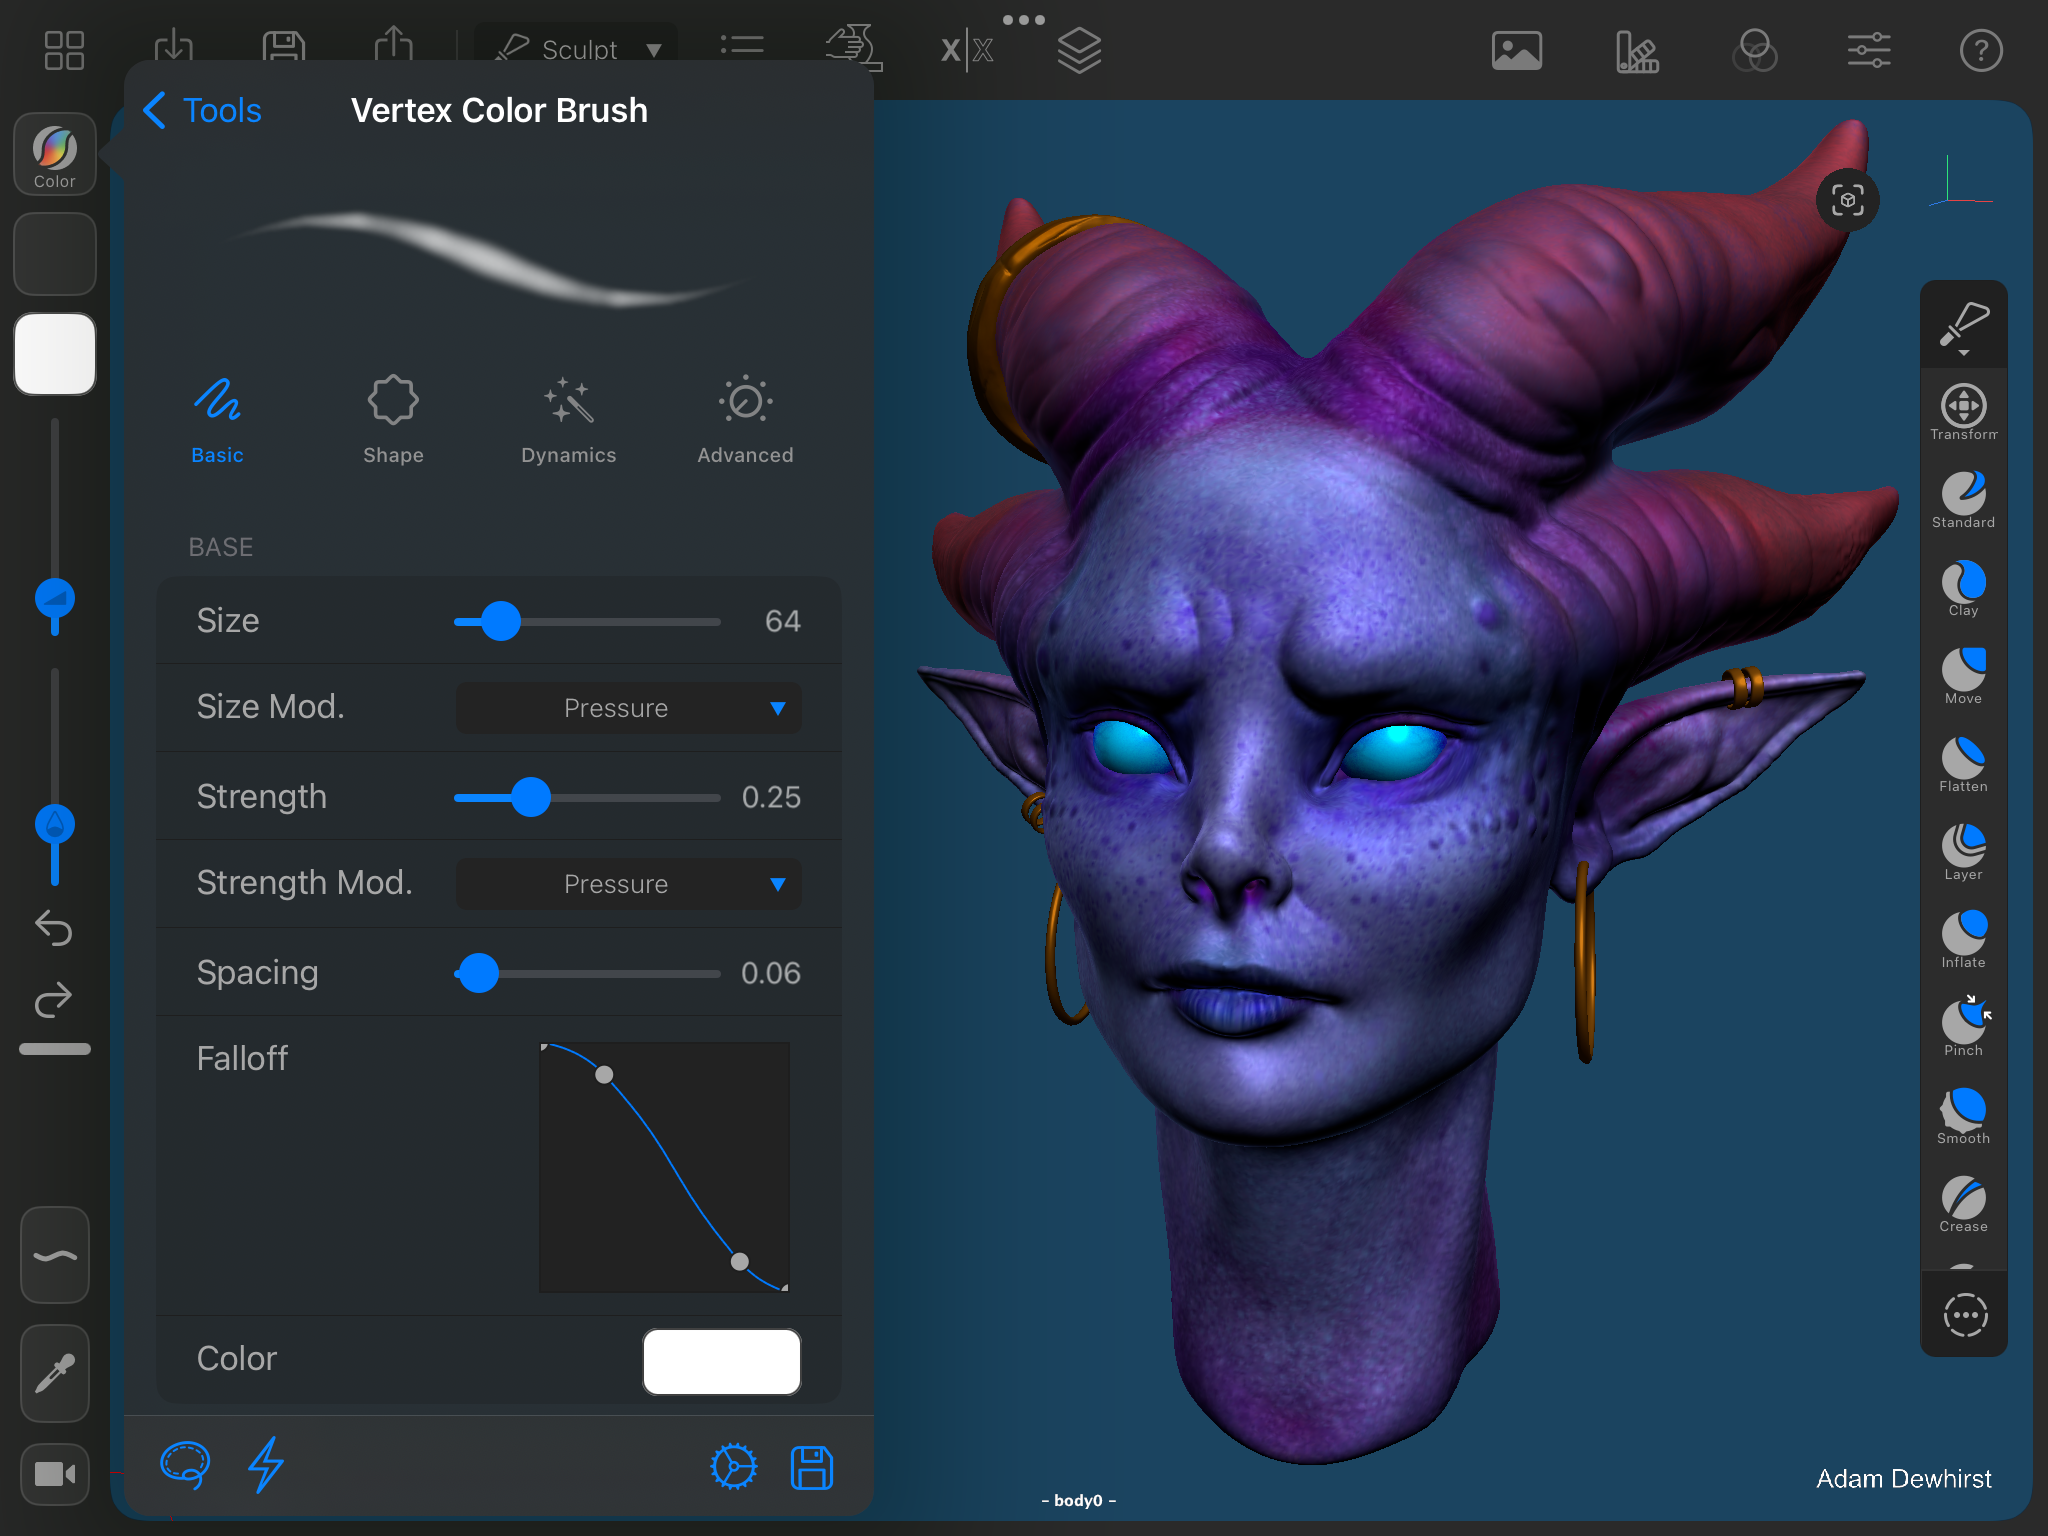Open the reference image icon
This screenshot has width=2048, height=1536.
click(x=1517, y=50)
